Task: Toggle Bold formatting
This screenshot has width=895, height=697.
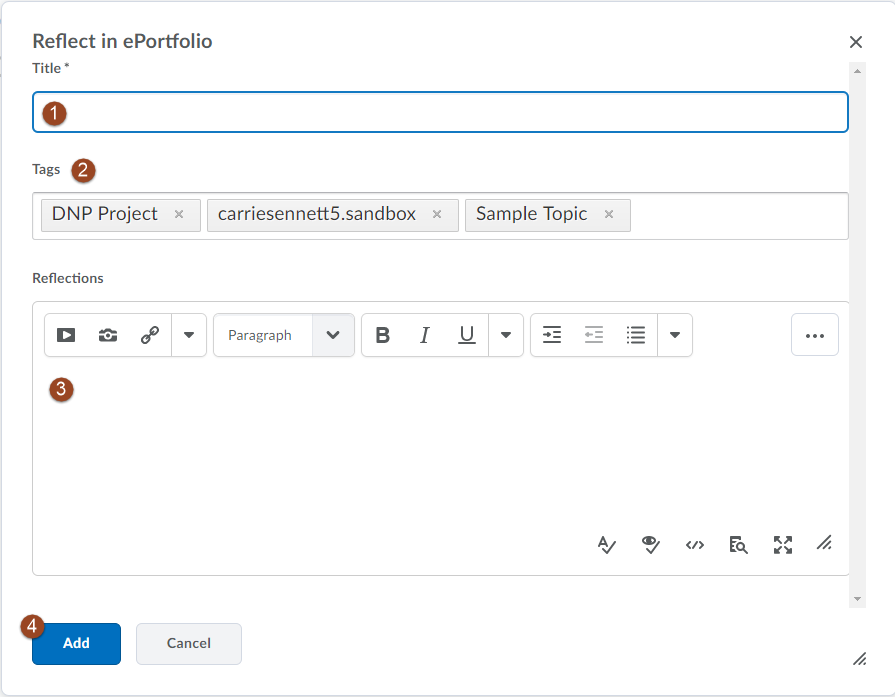Action: click(x=382, y=336)
